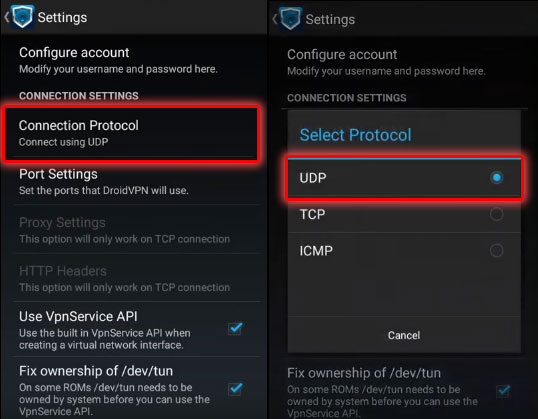Toggle the Use VpnService API checkbox
Image resolution: width=538 pixels, height=419 pixels.
235,328
